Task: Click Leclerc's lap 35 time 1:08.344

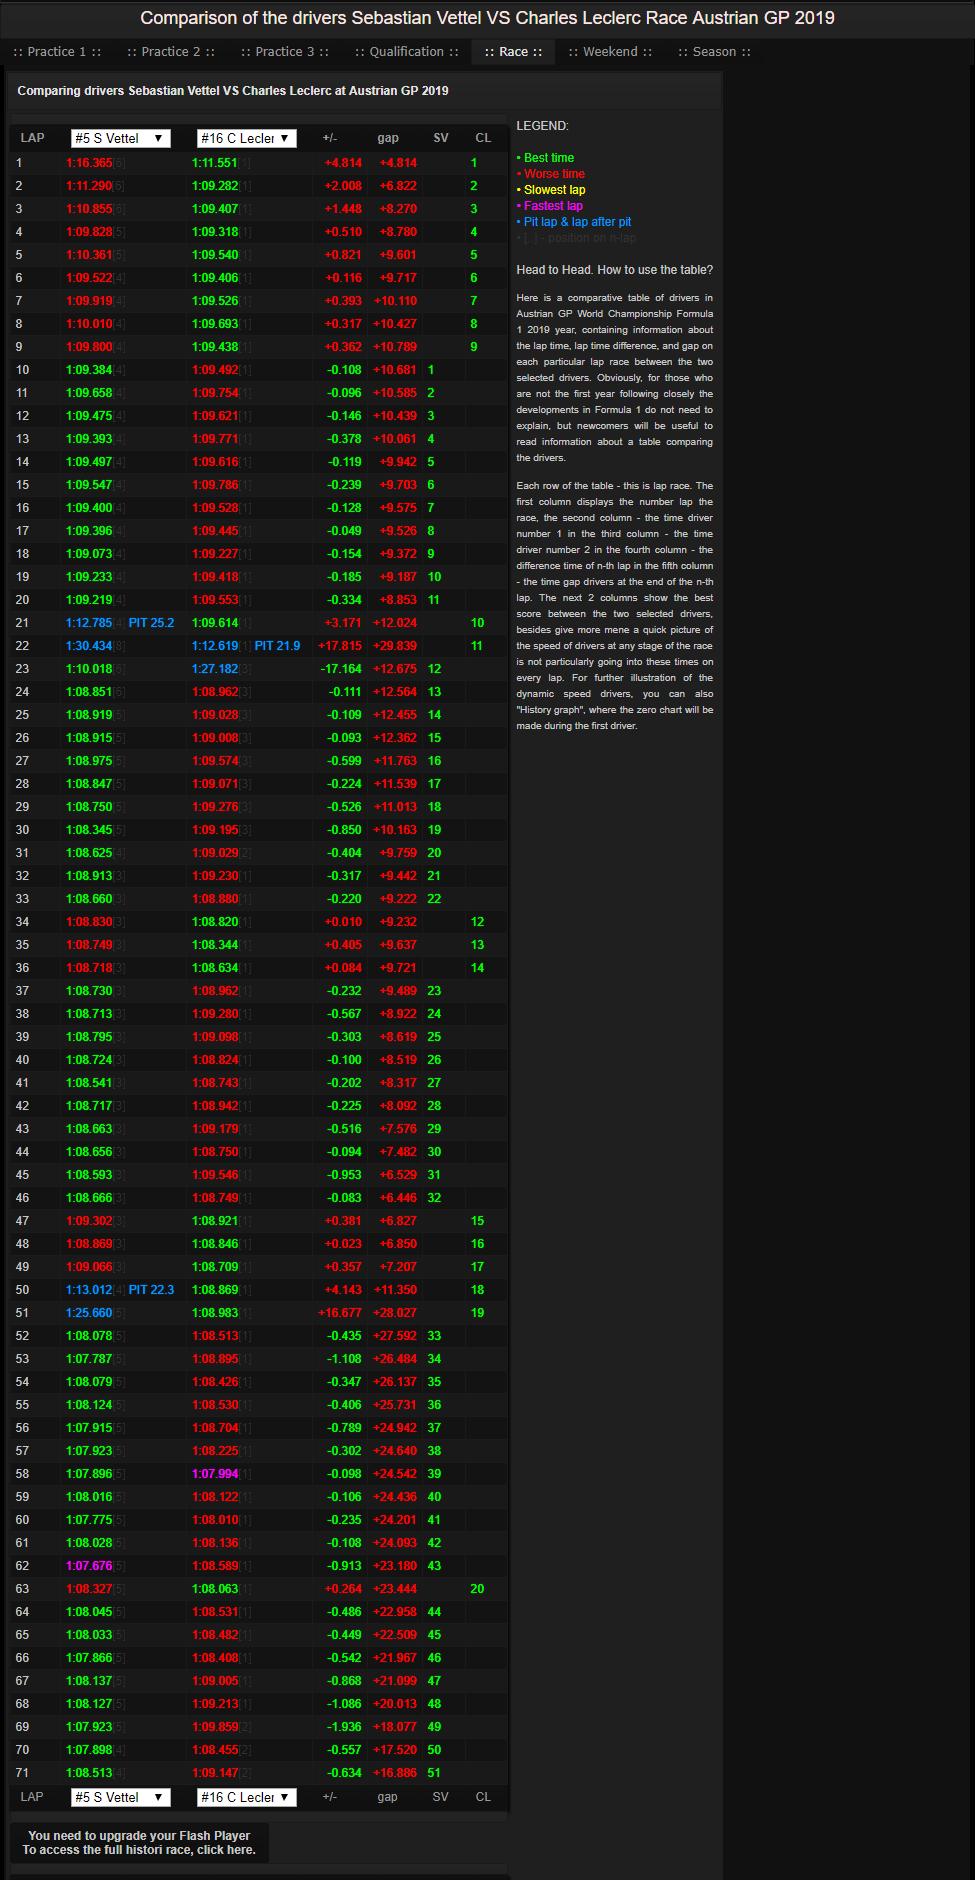Action: (x=214, y=945)
